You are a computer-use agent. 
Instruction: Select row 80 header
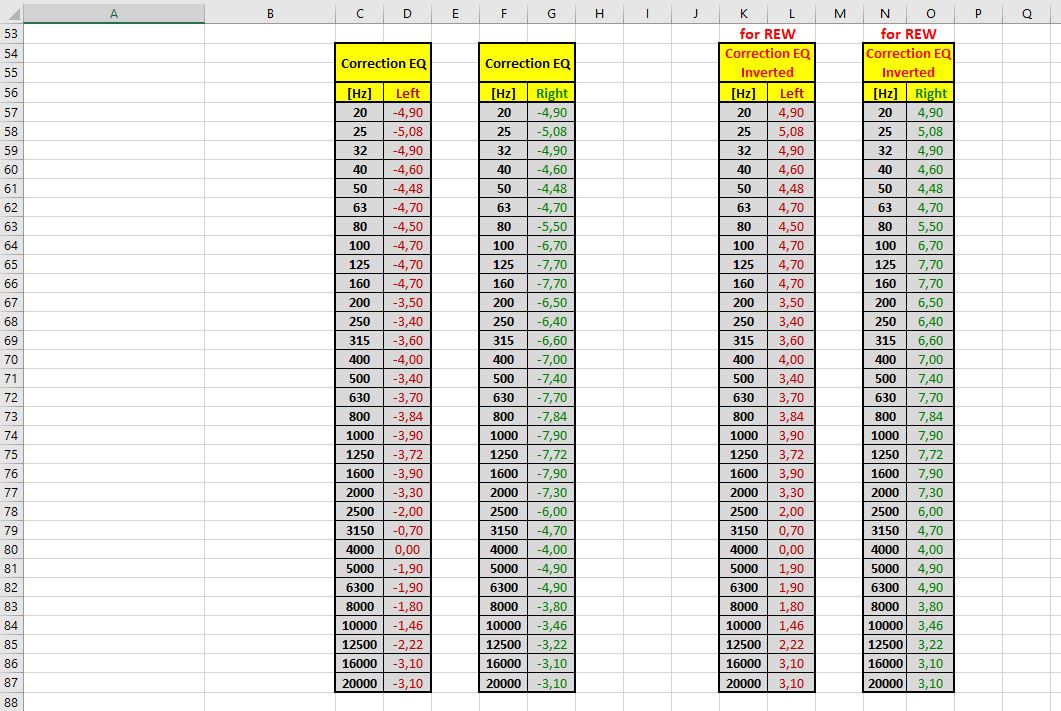coord(12,549)
